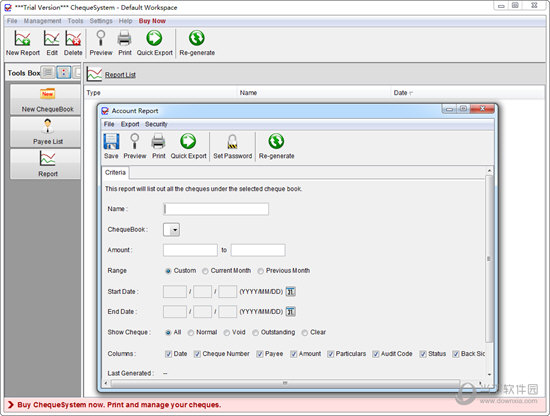
Task: Preview the Account Report
Action: click(135, 146)
